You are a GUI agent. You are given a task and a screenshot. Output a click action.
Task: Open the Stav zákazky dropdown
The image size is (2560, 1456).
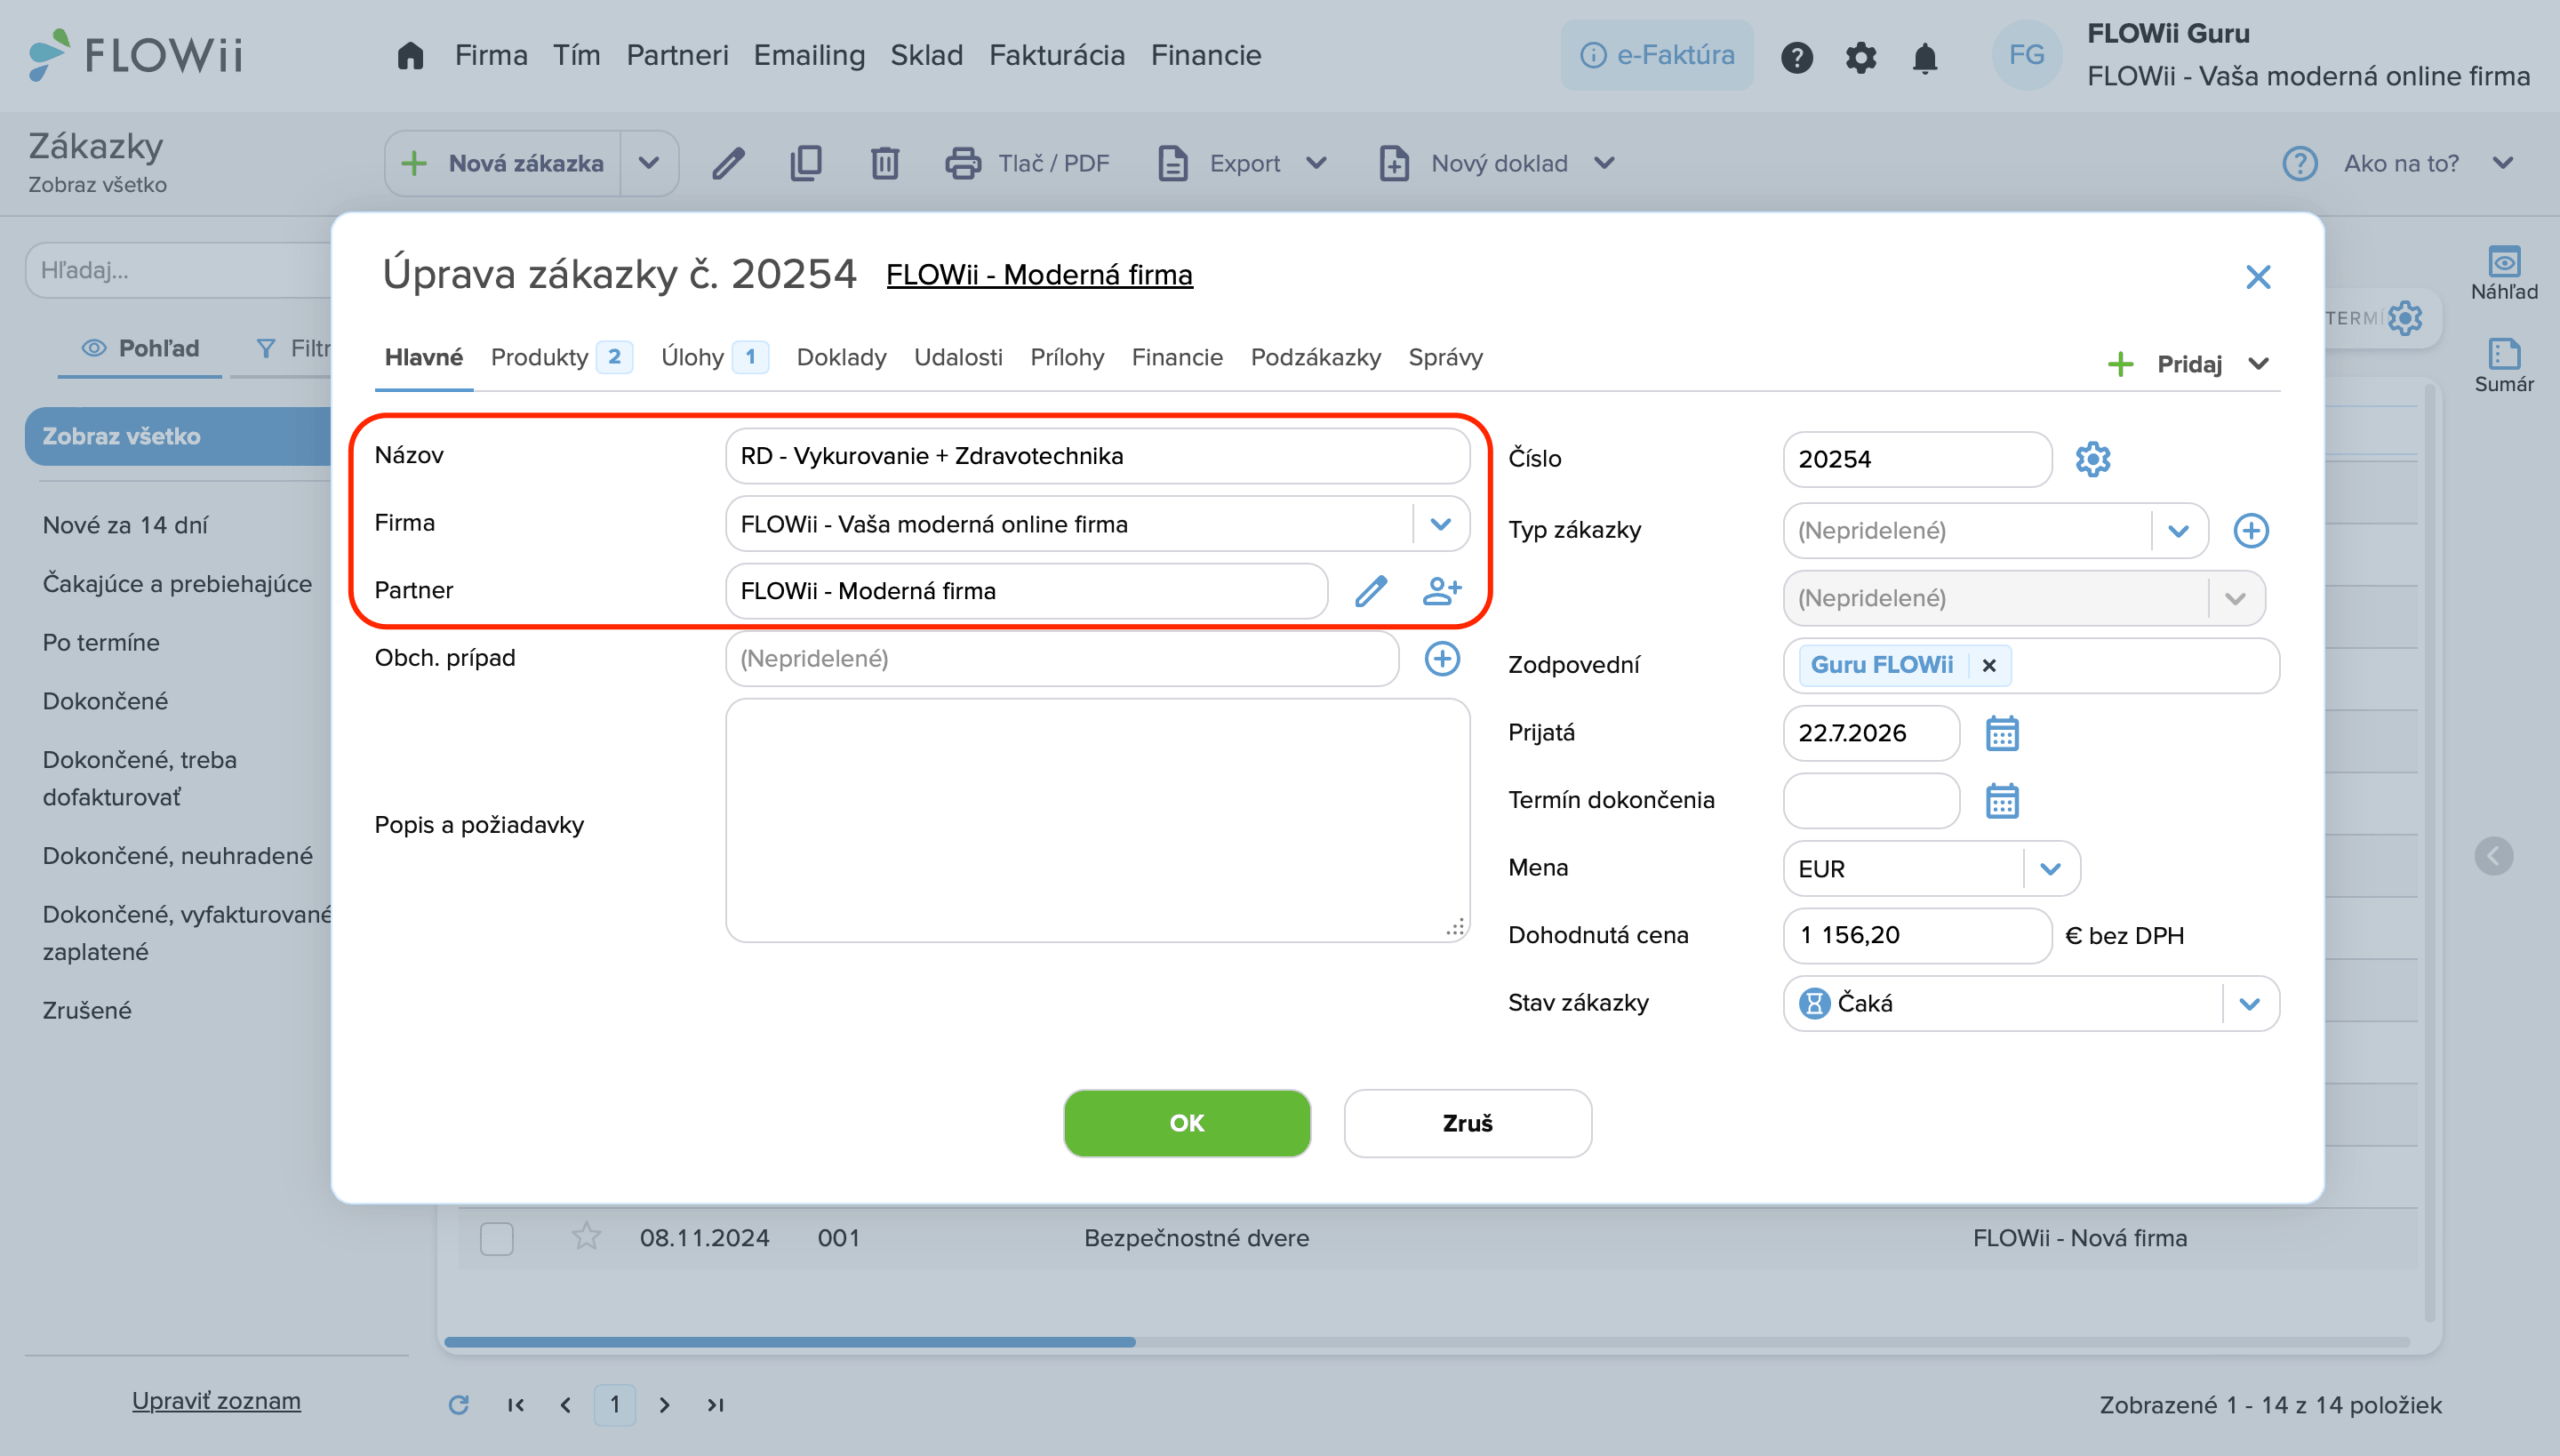[2249, 1003]
